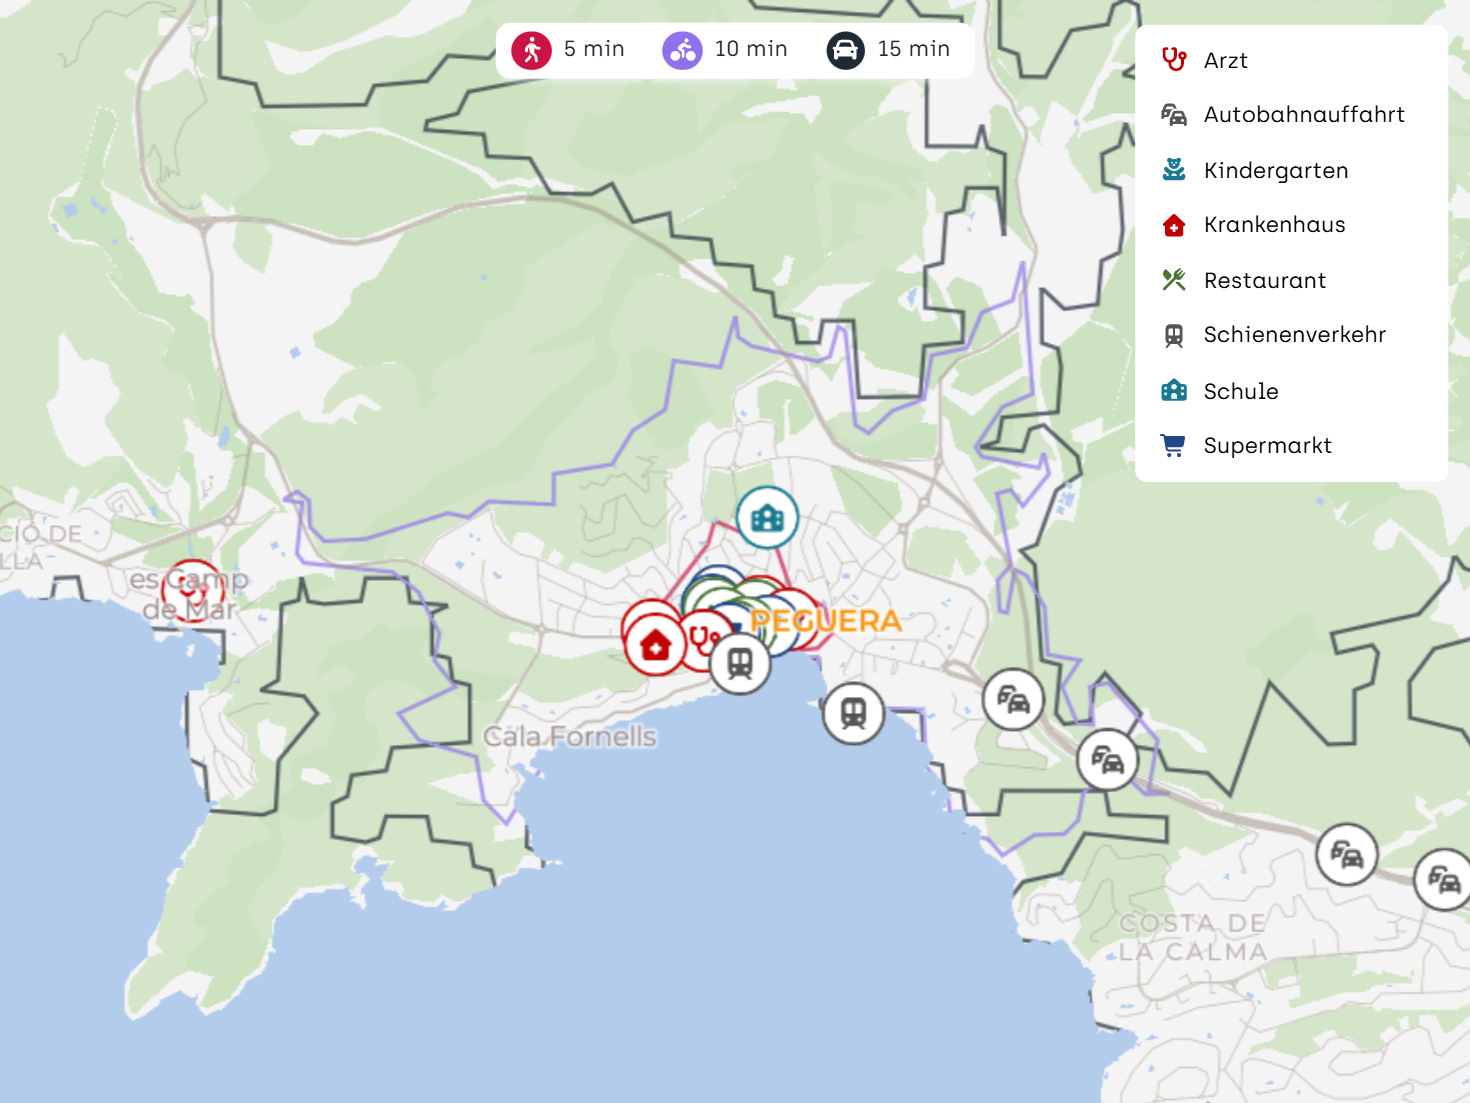Image resolution: width=1470 pixels, height=1103 pixels.
Task: Choose Kindergarten in the legend list
Action: (1275, 171)
